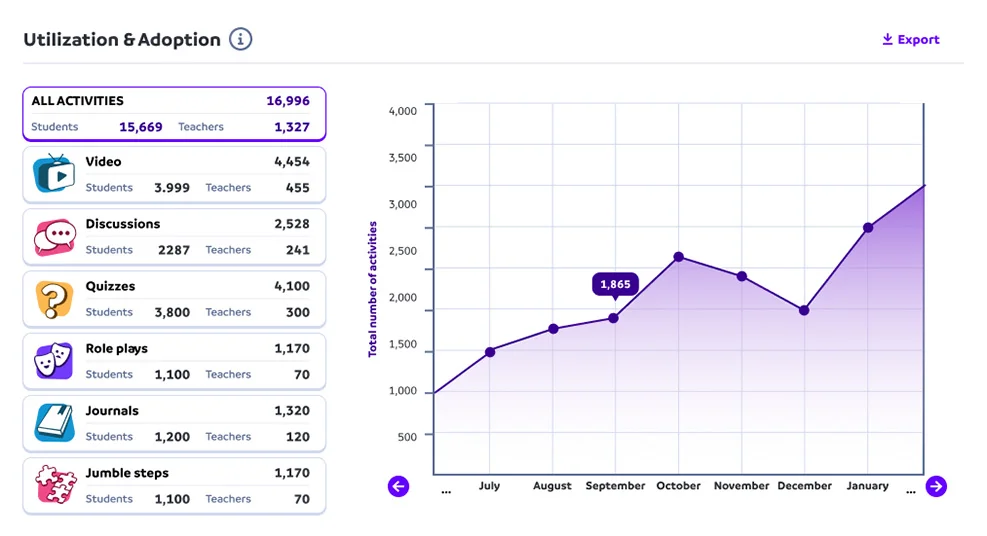Go to previous months with left arrow
The height and width of the screenshot is (536, 987).
[399, 487]
